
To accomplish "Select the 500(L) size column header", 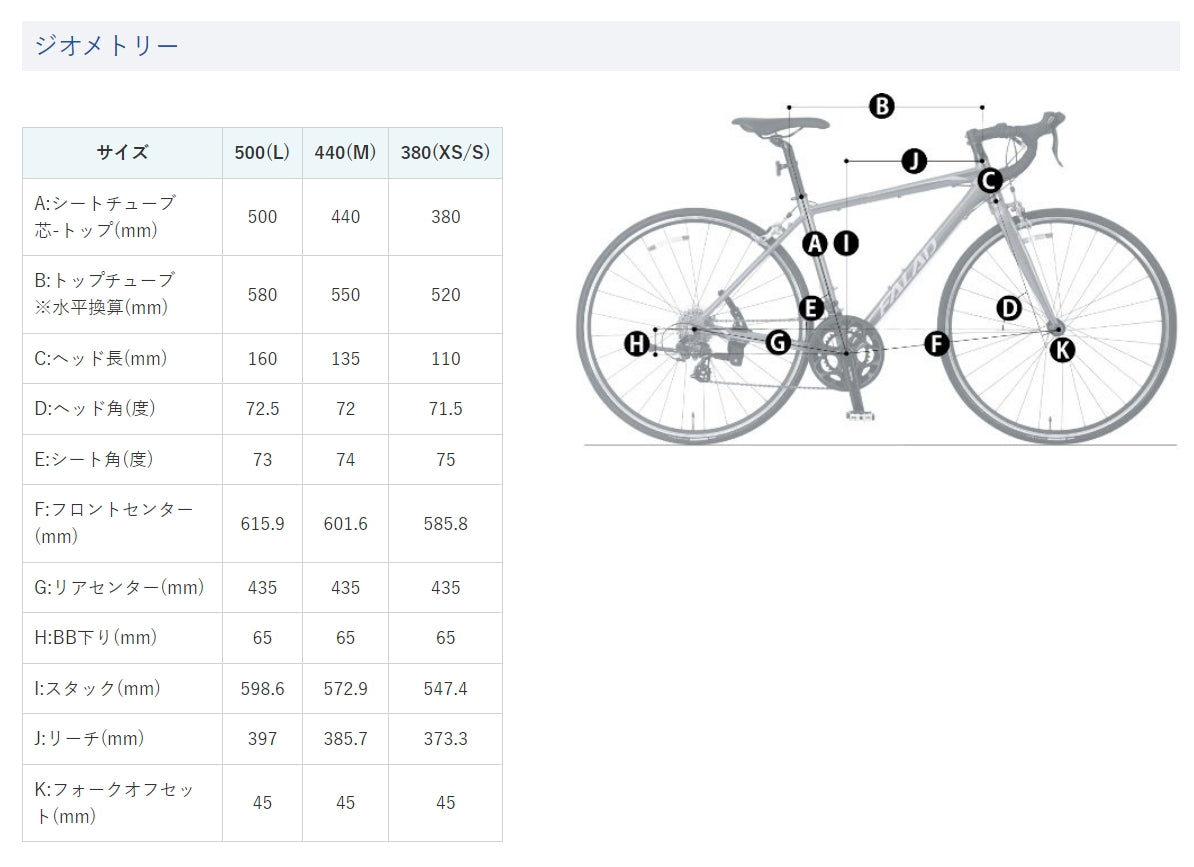I will [x=262, y=153].
